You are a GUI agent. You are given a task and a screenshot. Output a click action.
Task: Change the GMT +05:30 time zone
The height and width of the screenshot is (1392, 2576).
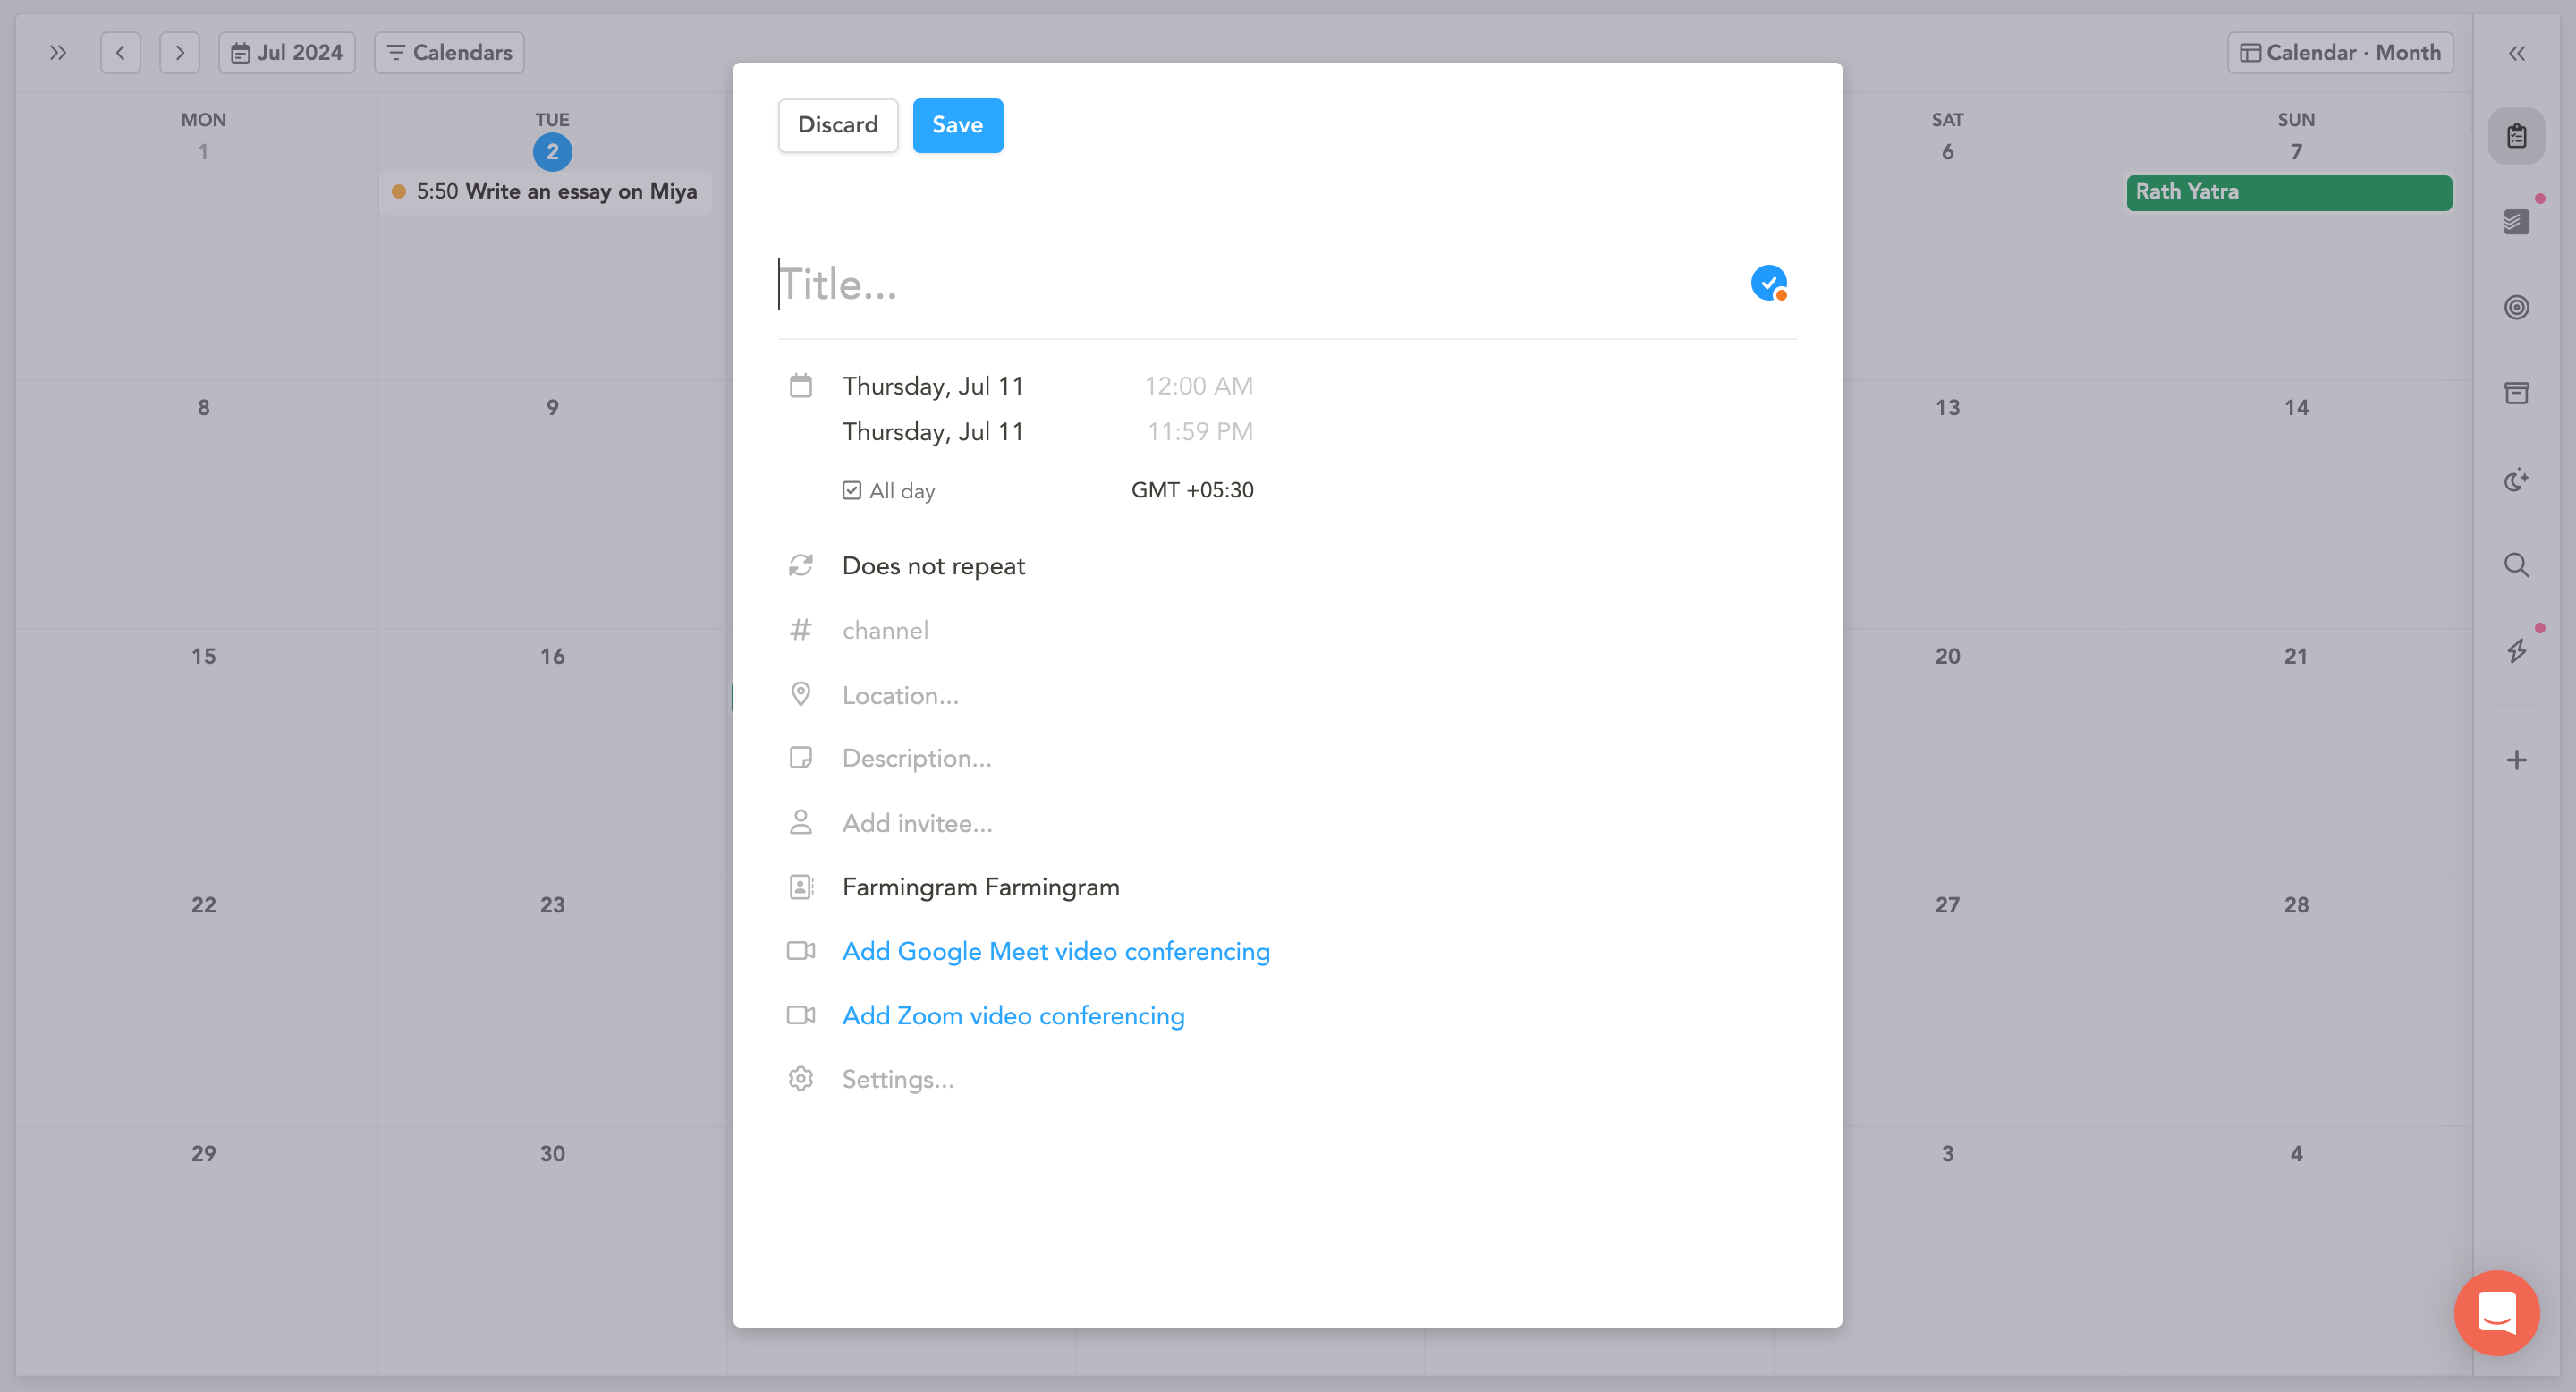tap(1192, 490)
